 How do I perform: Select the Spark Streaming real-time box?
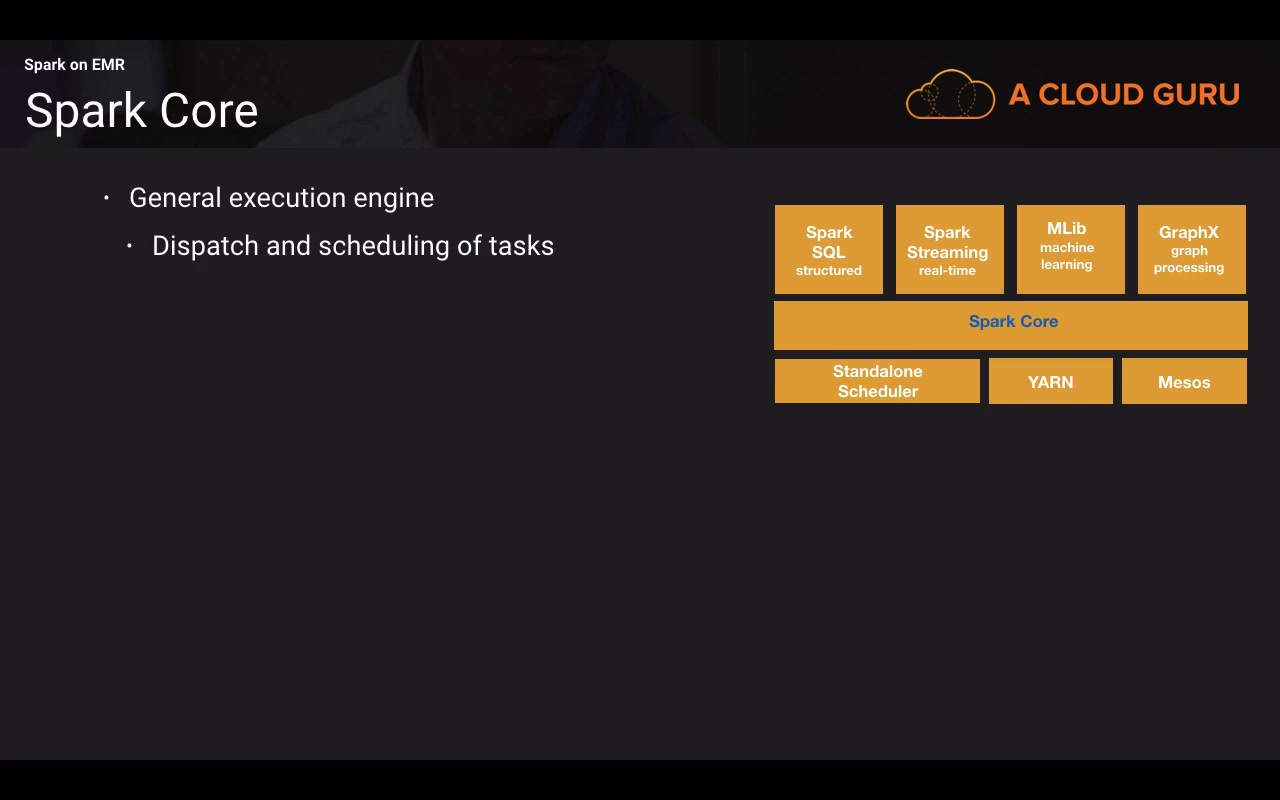pyautogui.click(x=949, y=250)
